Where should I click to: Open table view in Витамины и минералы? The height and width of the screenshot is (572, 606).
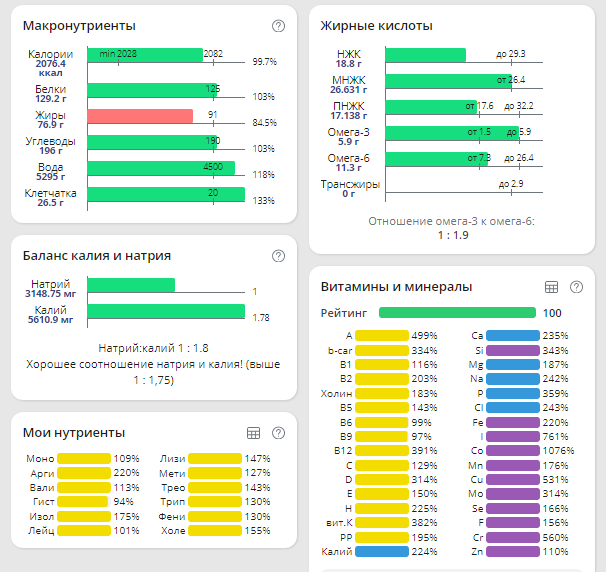tap(551, 287)
